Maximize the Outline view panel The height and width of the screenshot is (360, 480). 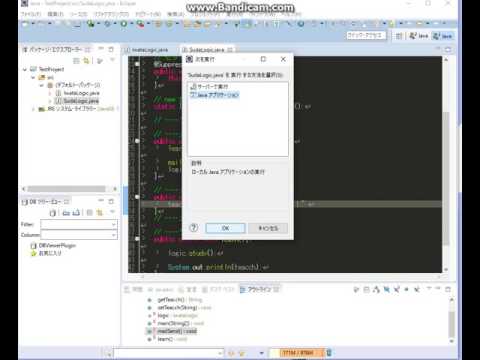pyautogui.click(x=448, y=289)
